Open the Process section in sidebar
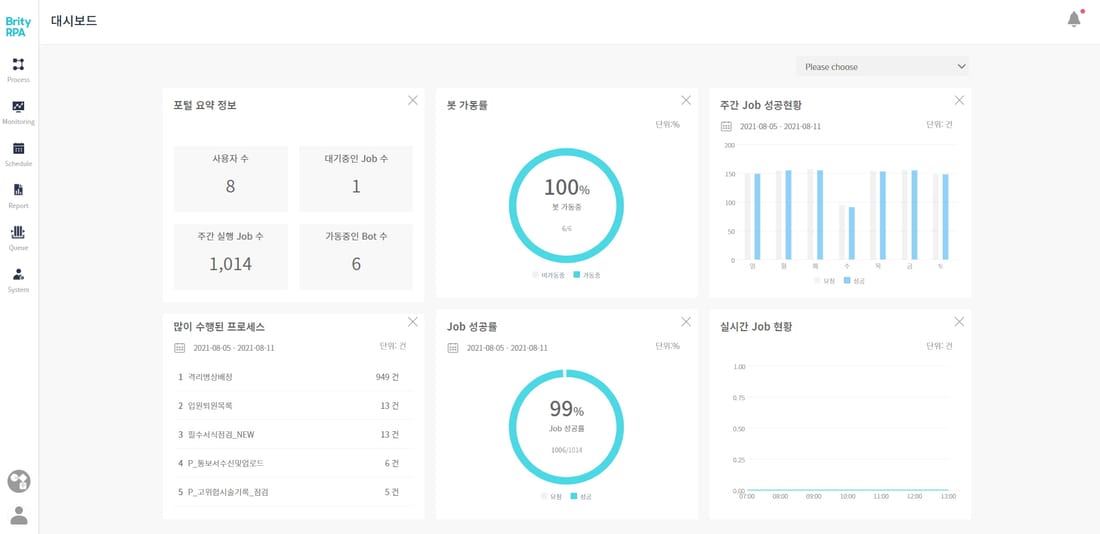 (19, 69)
